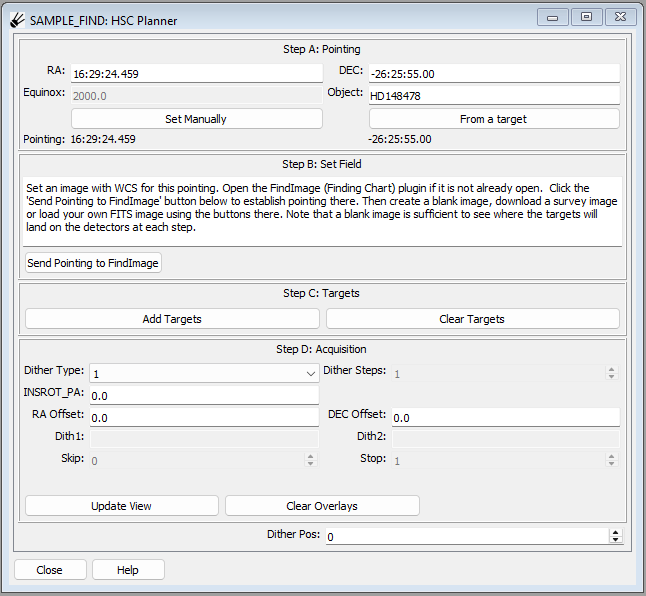Open the Dither Type dropdown
The height and width of the screenshot is (596, 646).
[x=204, y=374]
